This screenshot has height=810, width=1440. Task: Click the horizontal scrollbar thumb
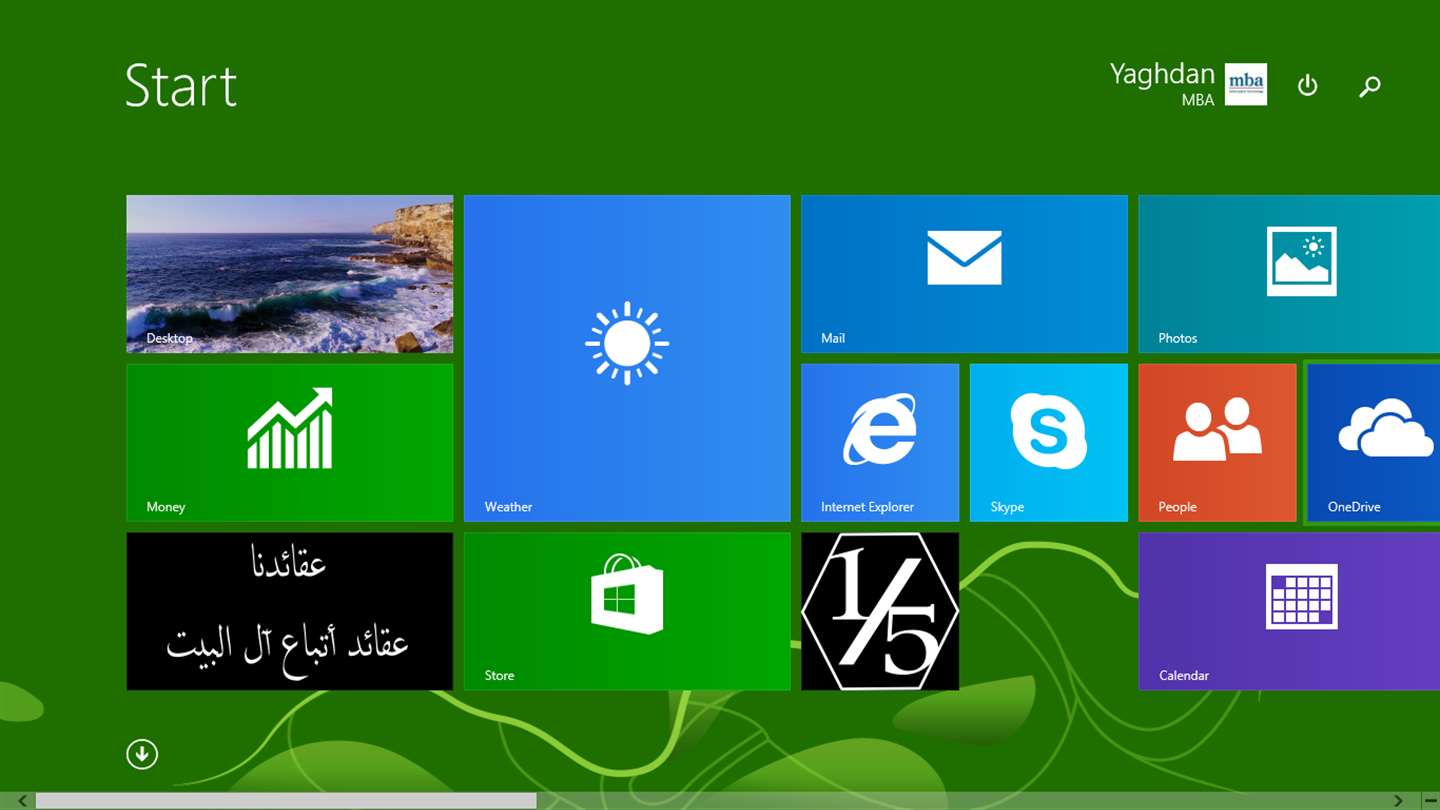click(286, 801)
